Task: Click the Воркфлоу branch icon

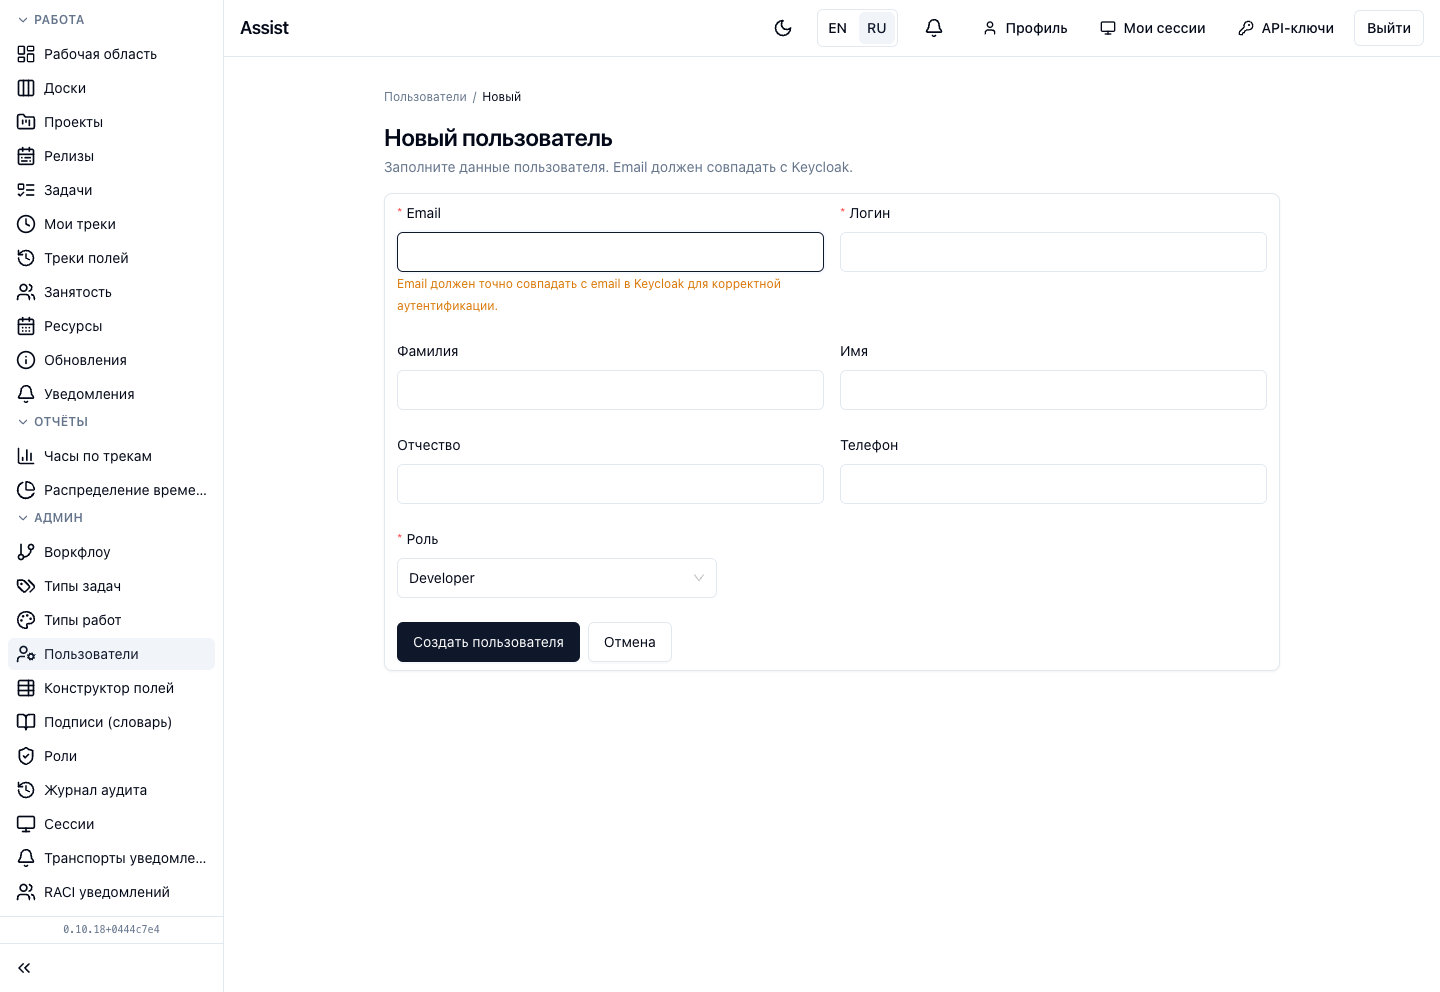Action: click(x=26, y=552)
